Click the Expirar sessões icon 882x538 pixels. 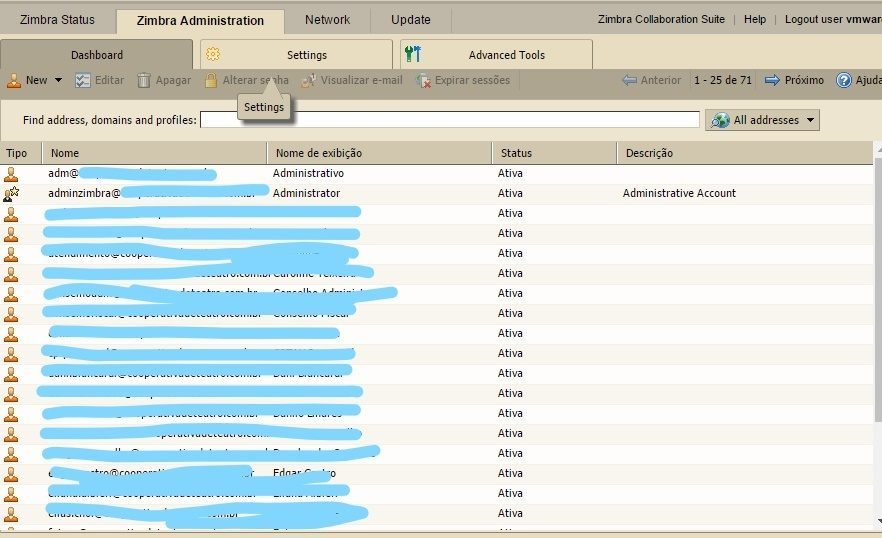(x=424, y=80)
